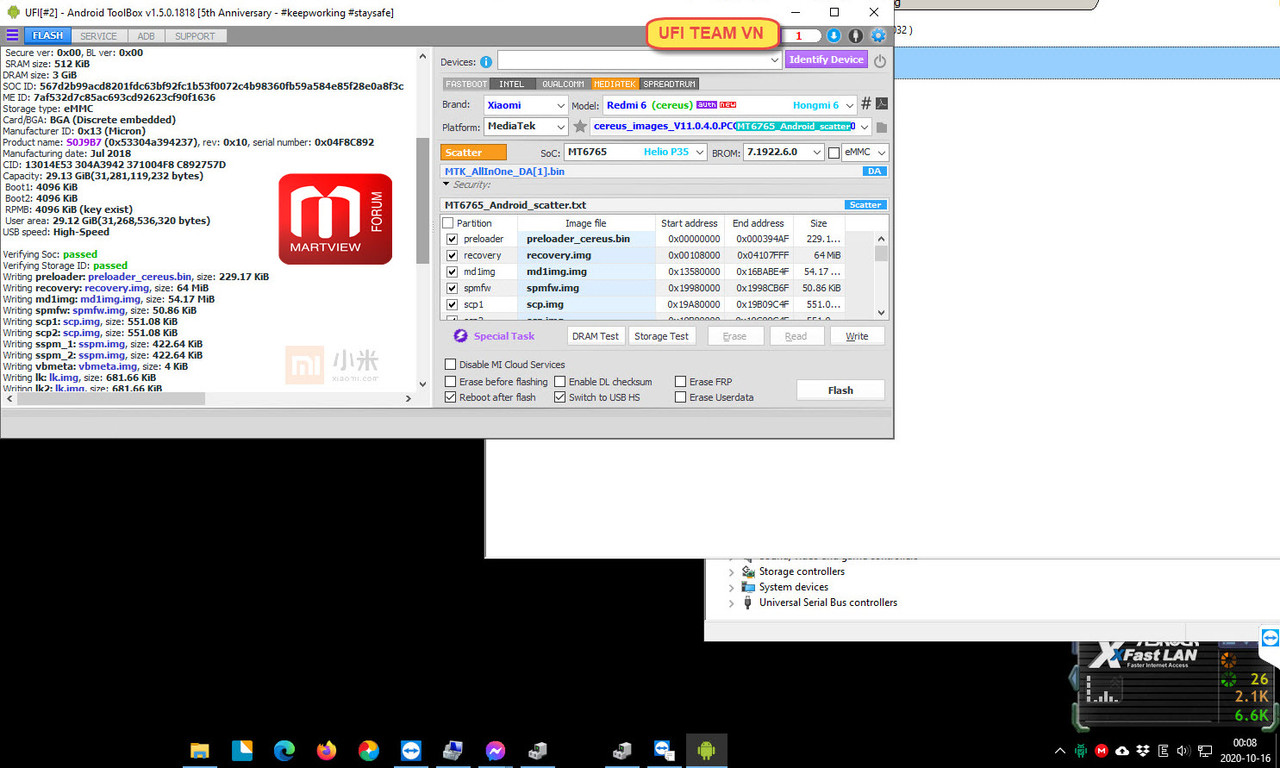The width and height of the screenshot is (1280, 768).
Task: Click the blue DA badge
Action: [x=874, y=171]
